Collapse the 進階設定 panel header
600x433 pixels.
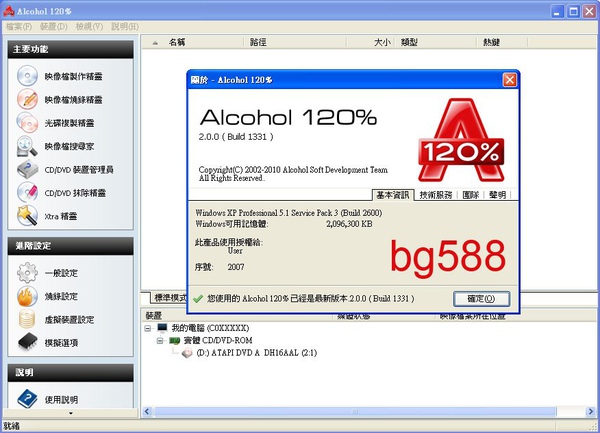point(70,246)
